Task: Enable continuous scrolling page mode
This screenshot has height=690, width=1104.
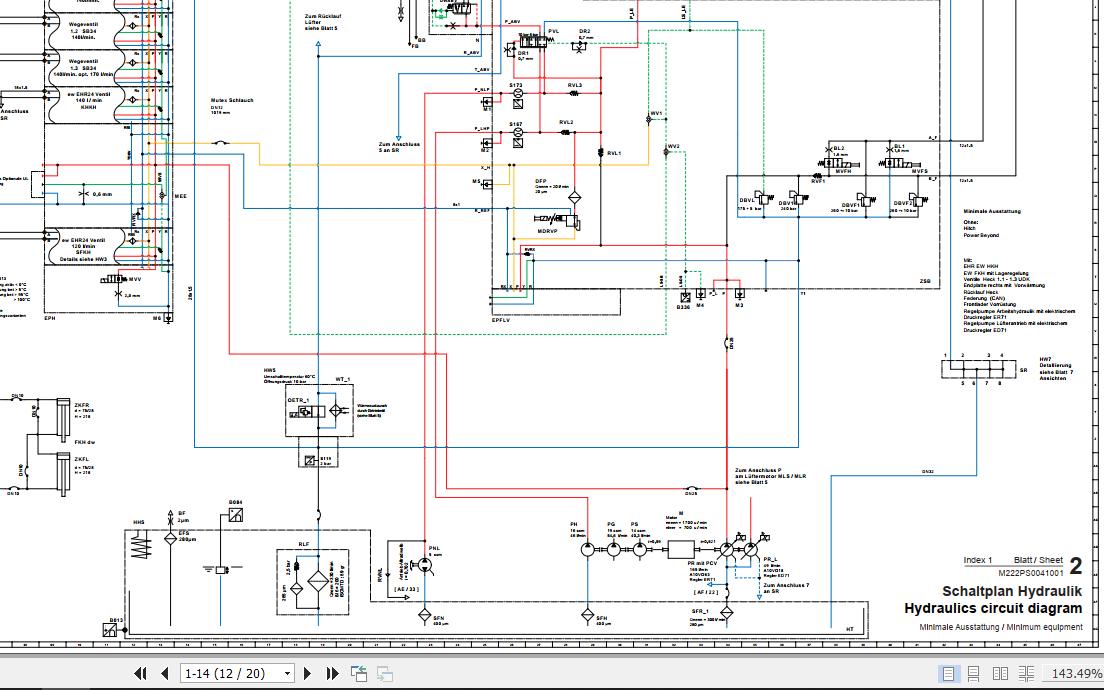Action: point(974,674)
